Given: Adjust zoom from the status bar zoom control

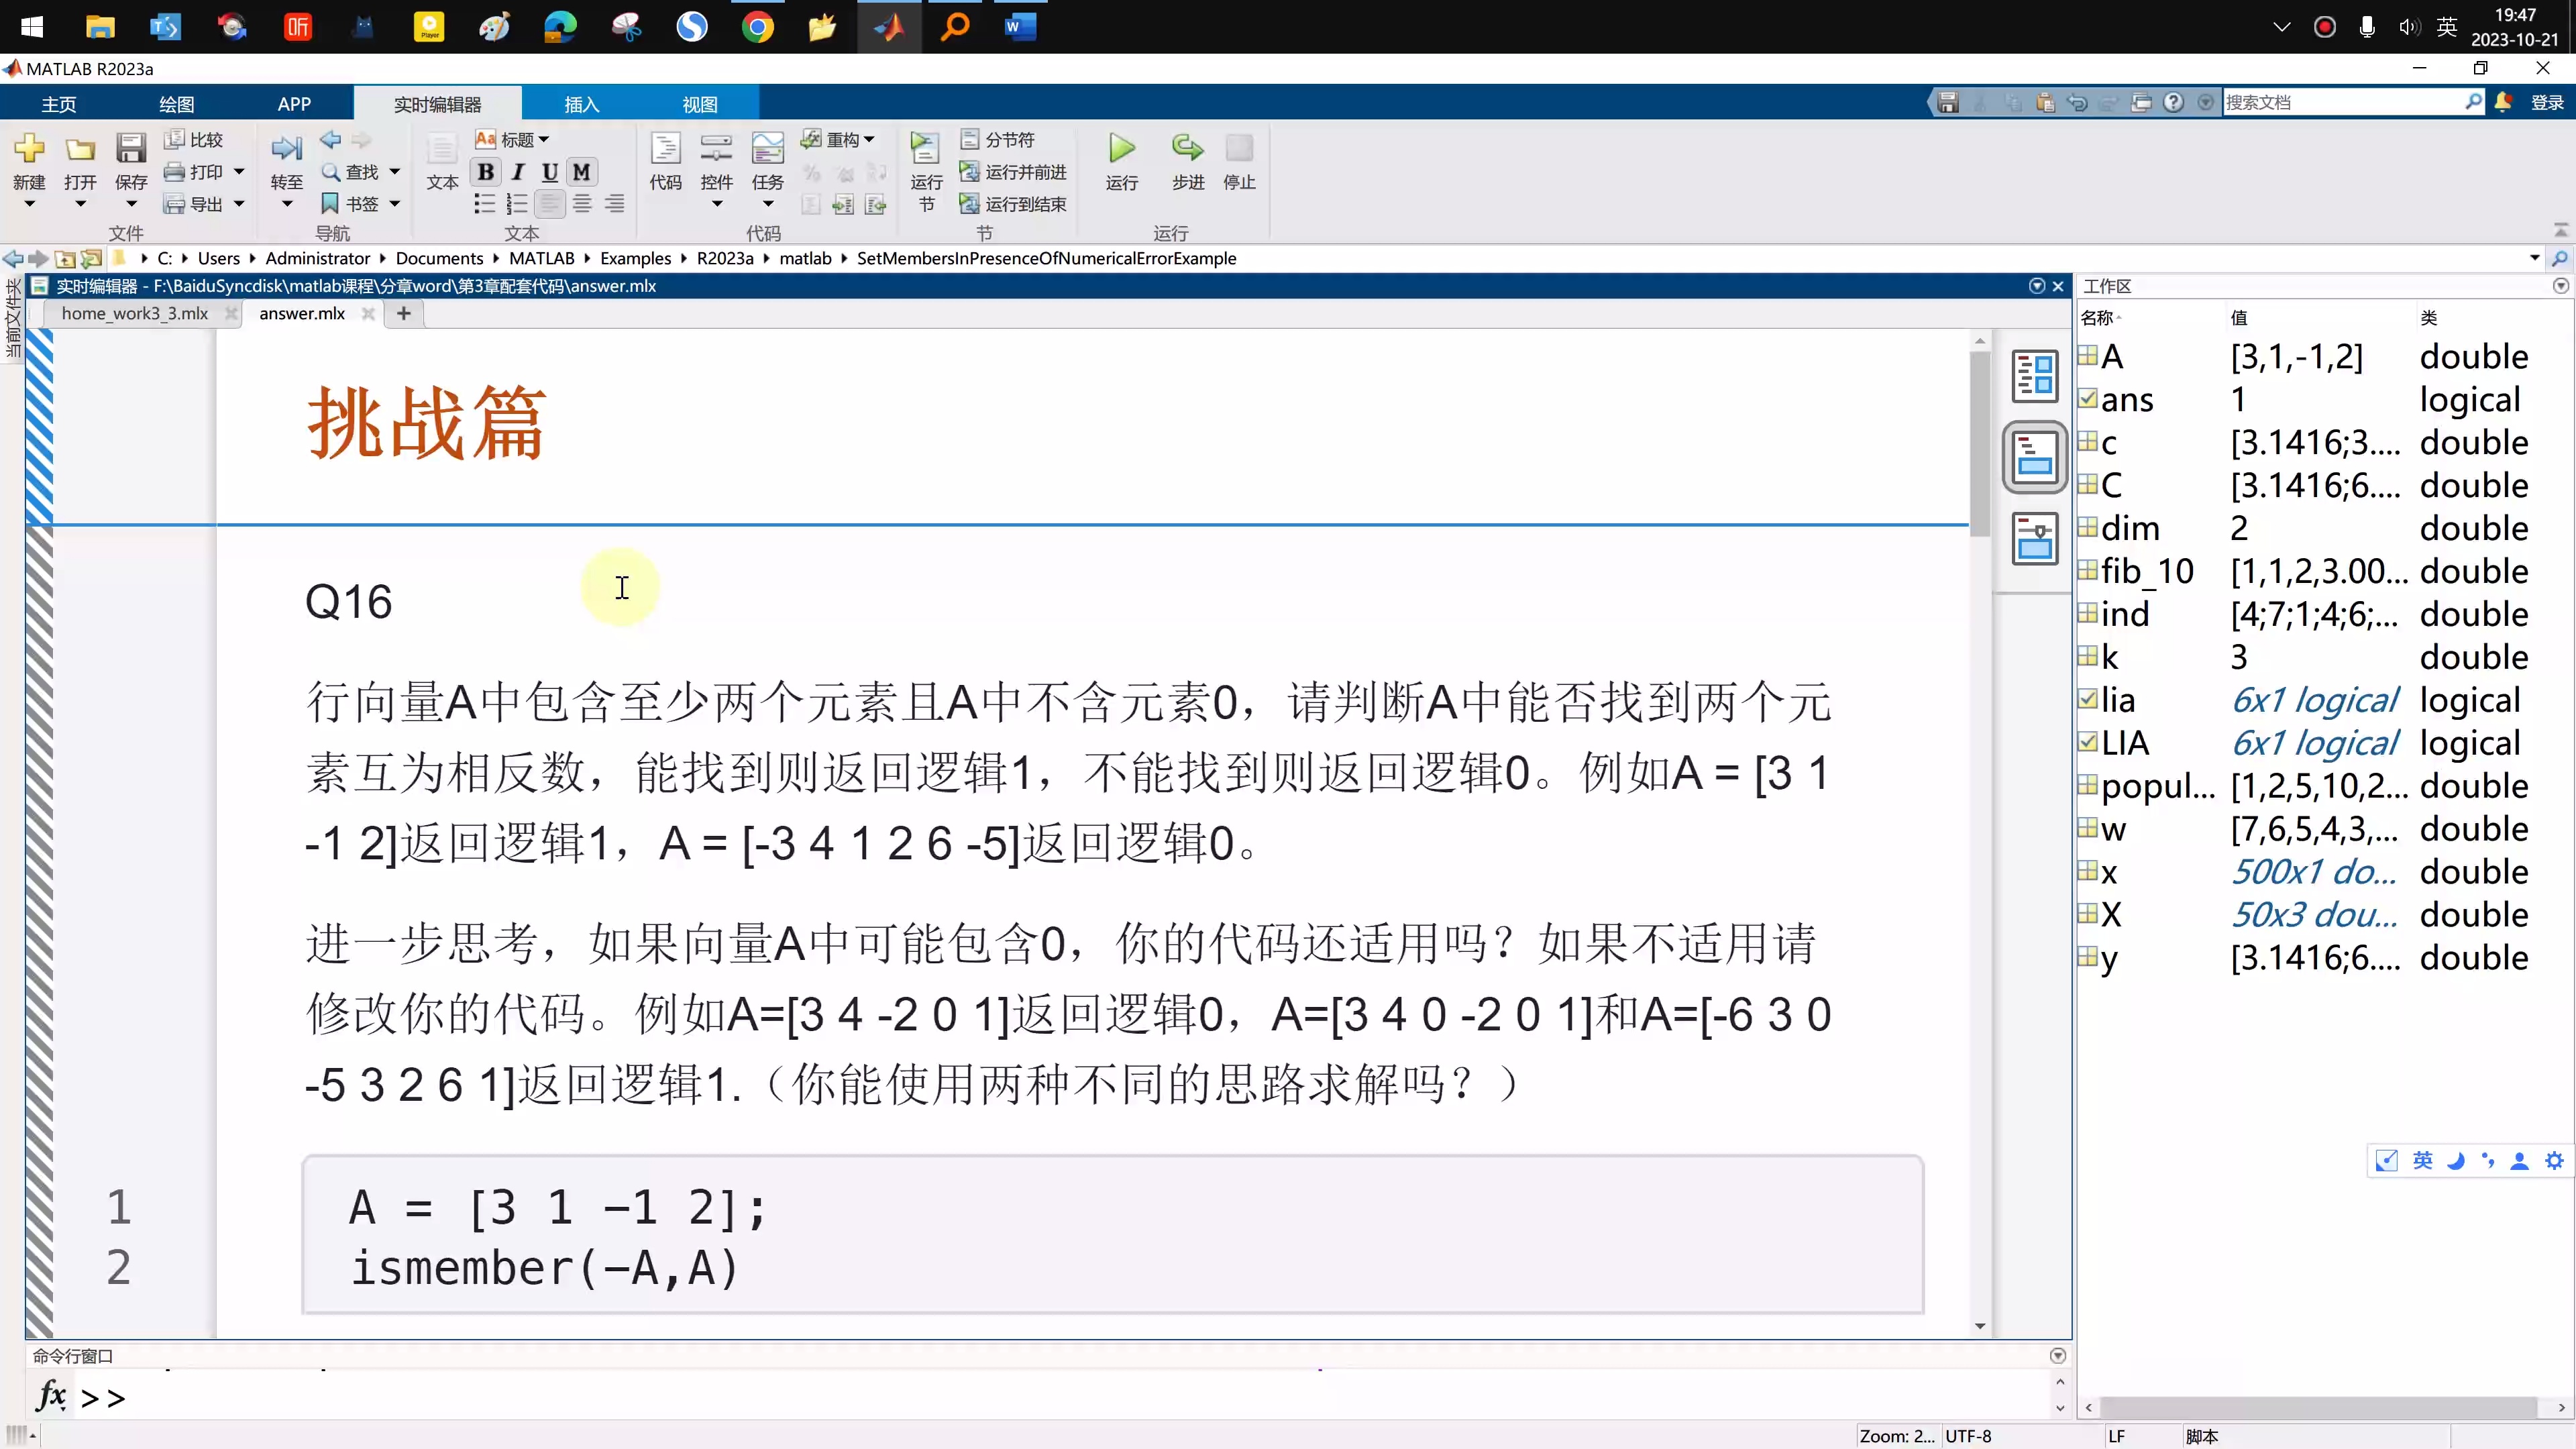Looking at the screenshot, I should coord(1896,1435).
